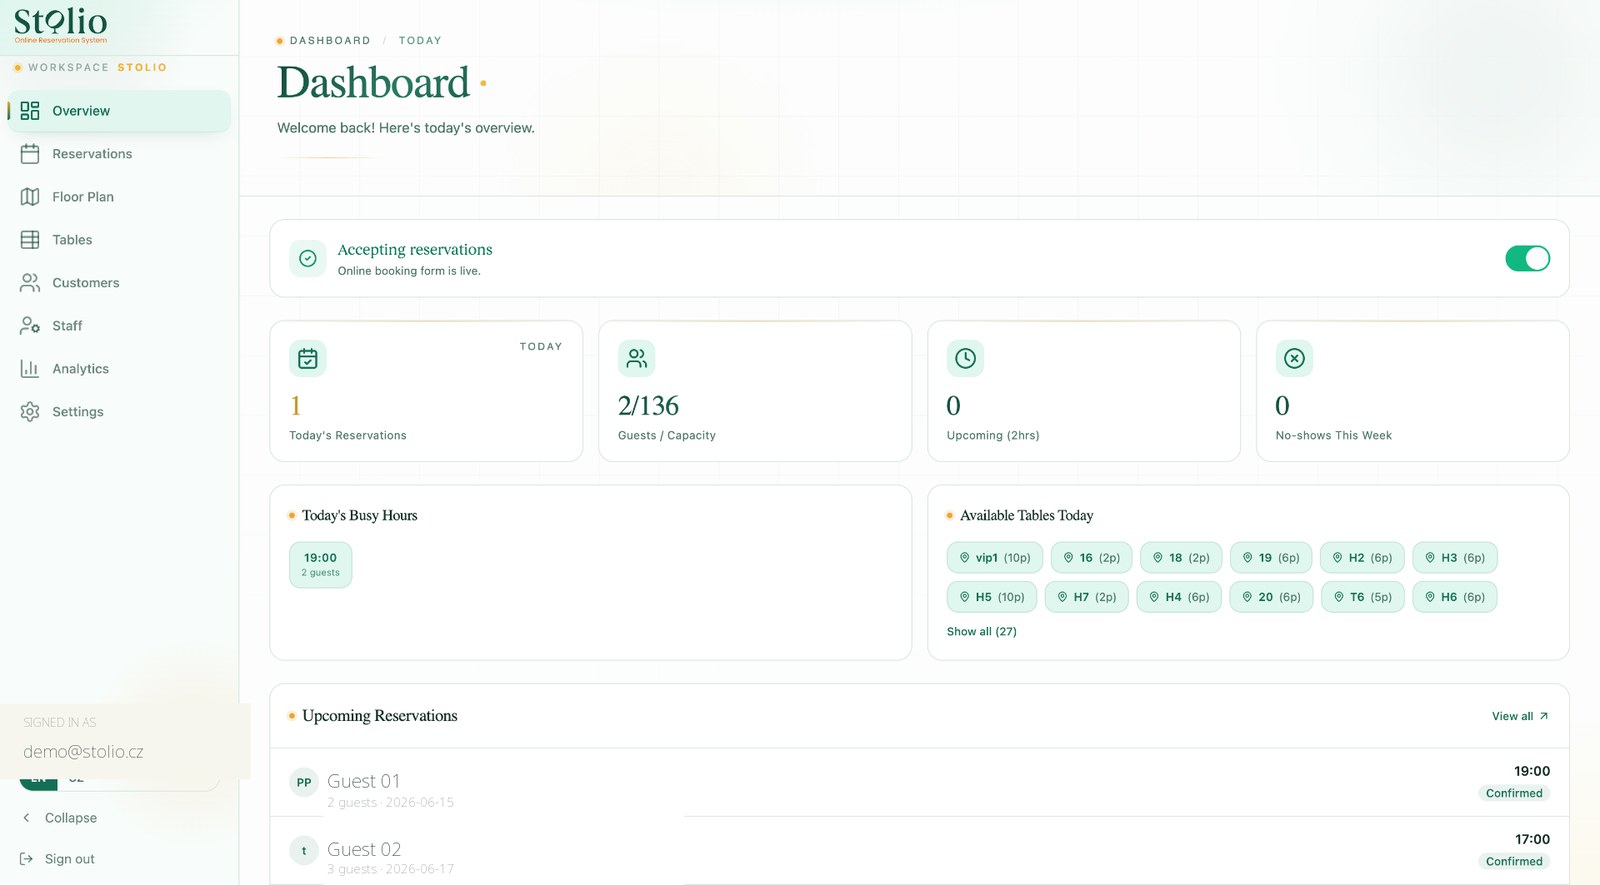Click the TODAY breadcrumb
Viewport: 1600px width, 885px height.
pos(420,41)
